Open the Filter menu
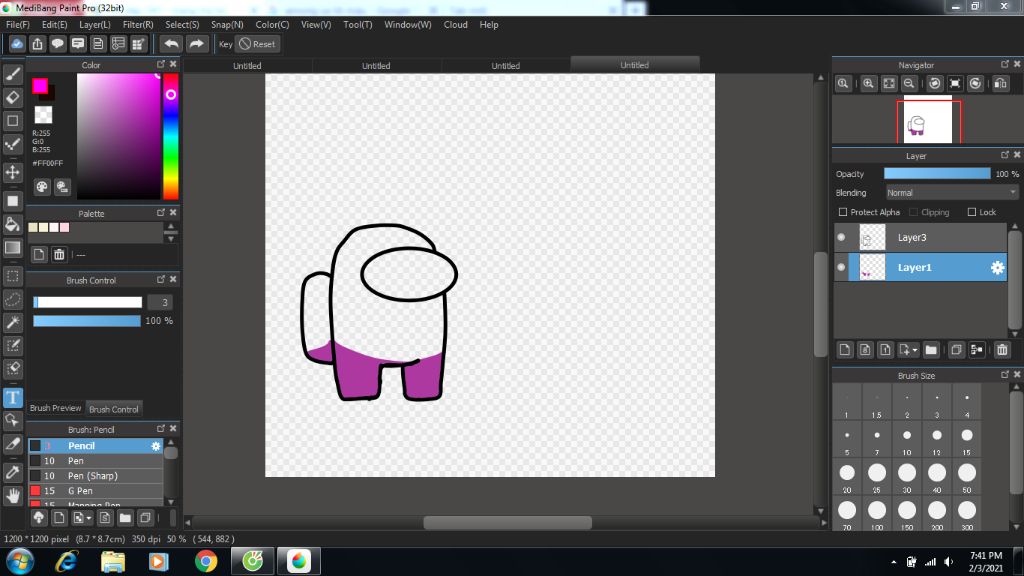This screenshot has height=576, width=1024. point(138,25)
